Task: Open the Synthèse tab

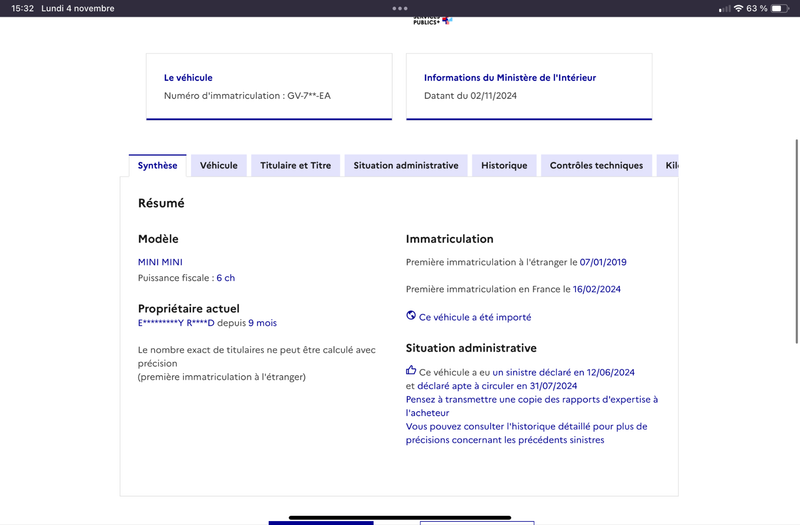Action: tap(158, 165)
